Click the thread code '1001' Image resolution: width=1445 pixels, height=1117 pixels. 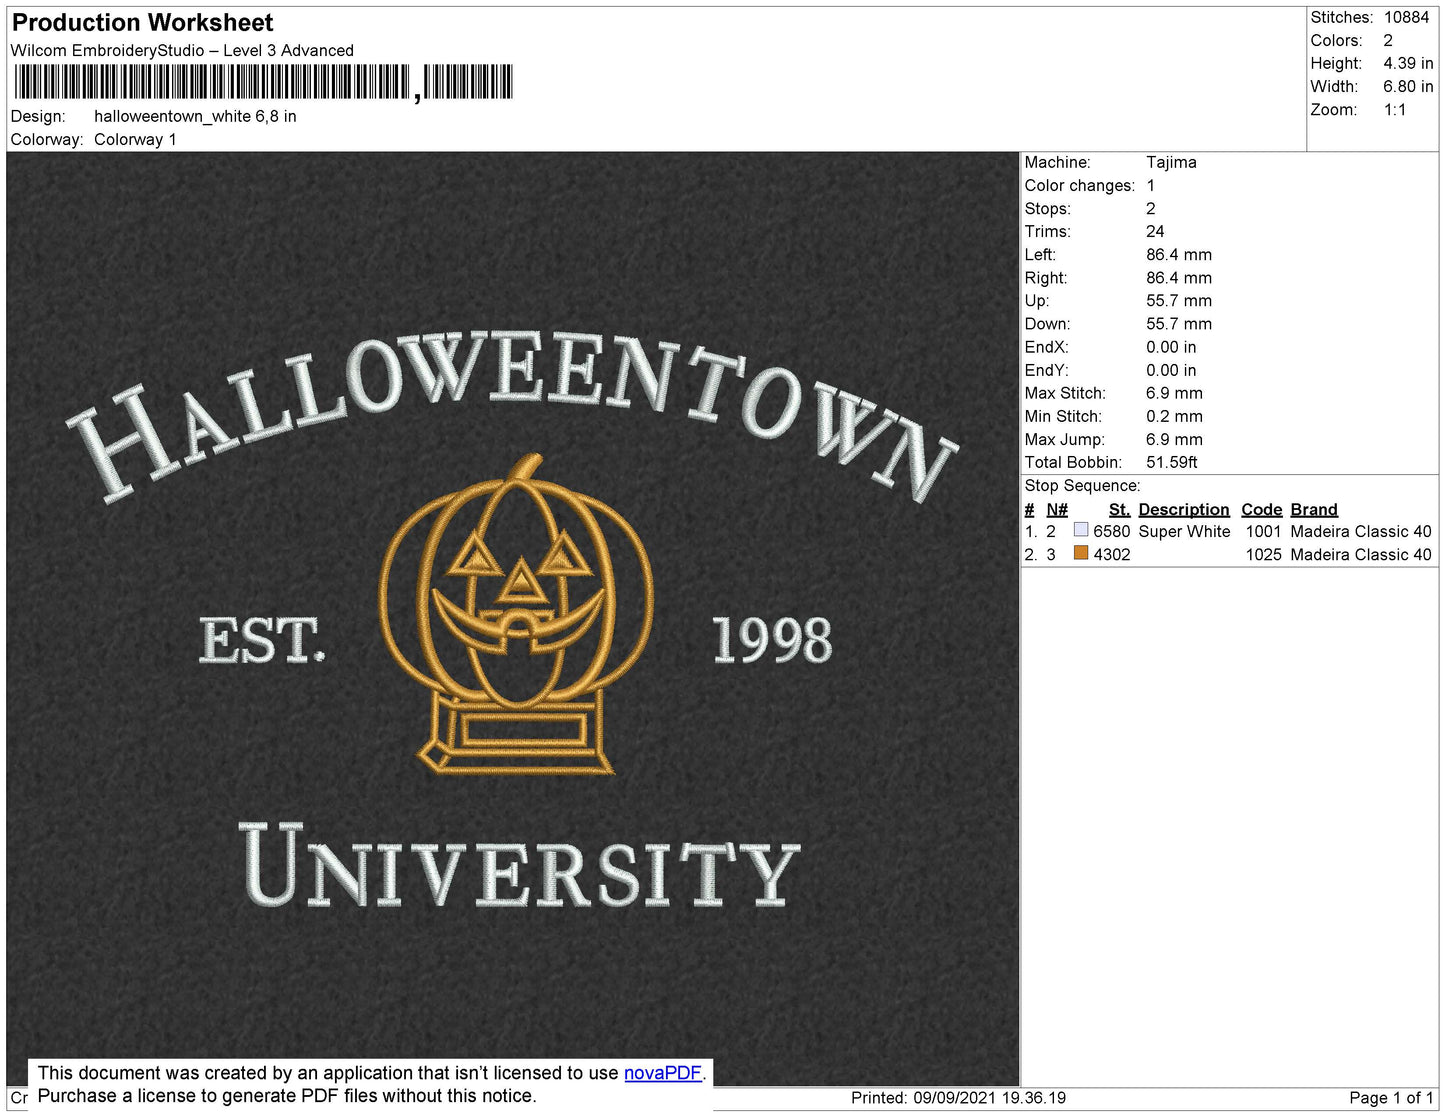point(1263,531)
